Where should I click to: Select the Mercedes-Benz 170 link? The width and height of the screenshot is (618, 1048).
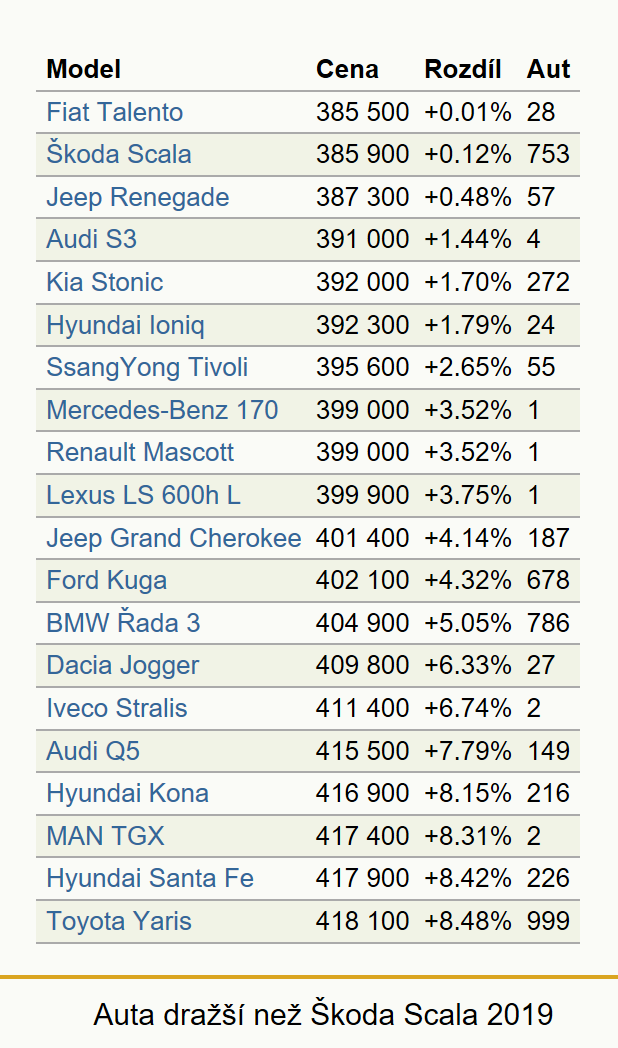pyautogui.click(x=162, y=410)
